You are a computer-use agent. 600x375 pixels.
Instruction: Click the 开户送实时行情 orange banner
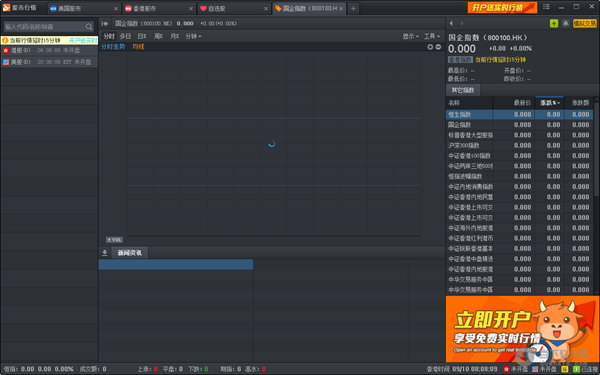tap(502, 7)
